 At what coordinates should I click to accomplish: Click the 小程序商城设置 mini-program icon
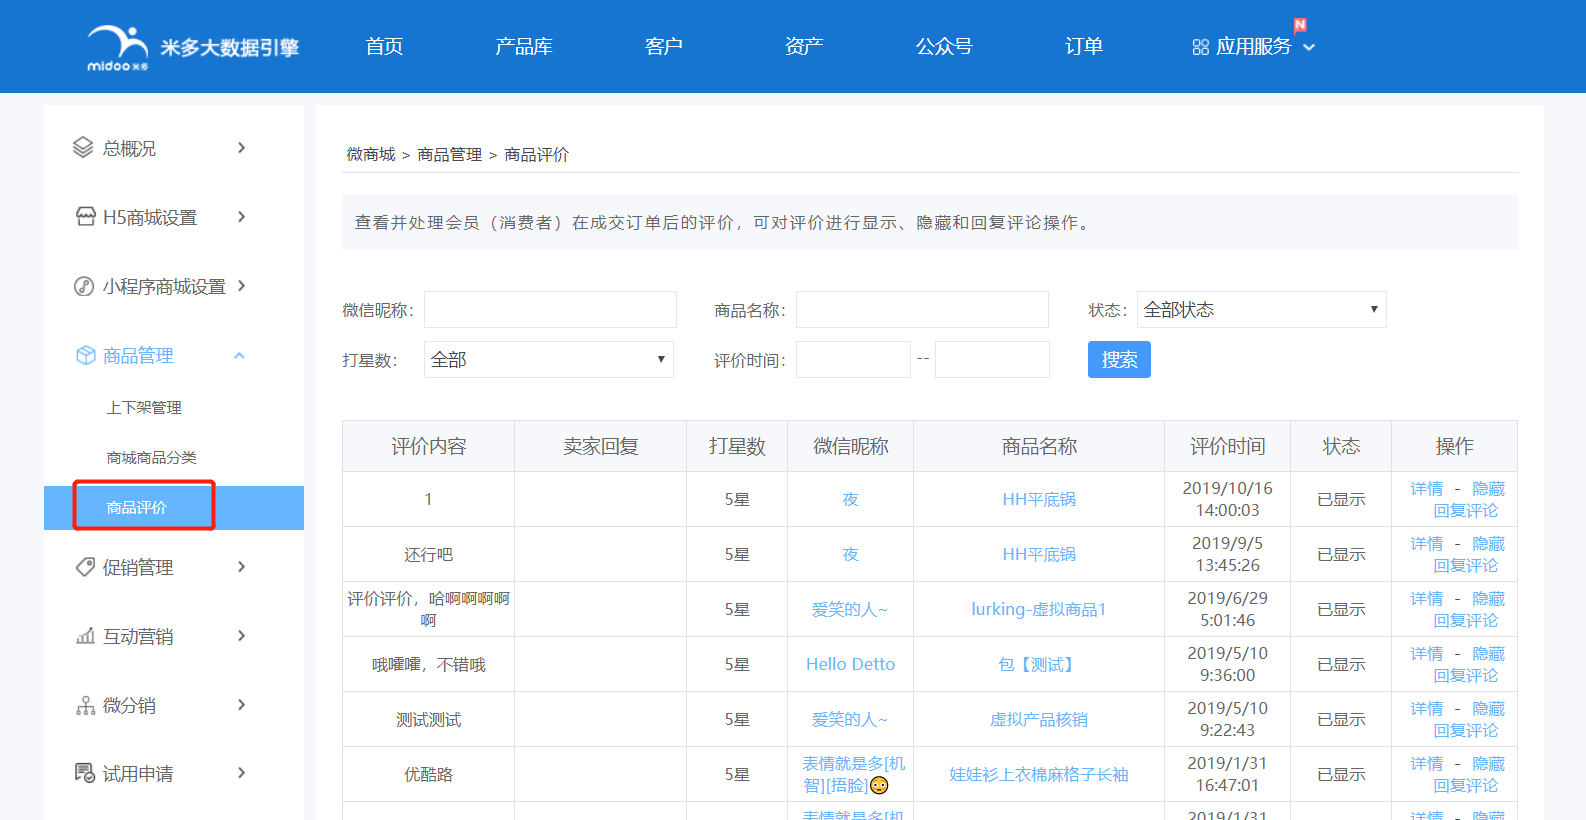click(x=85, y=286)
